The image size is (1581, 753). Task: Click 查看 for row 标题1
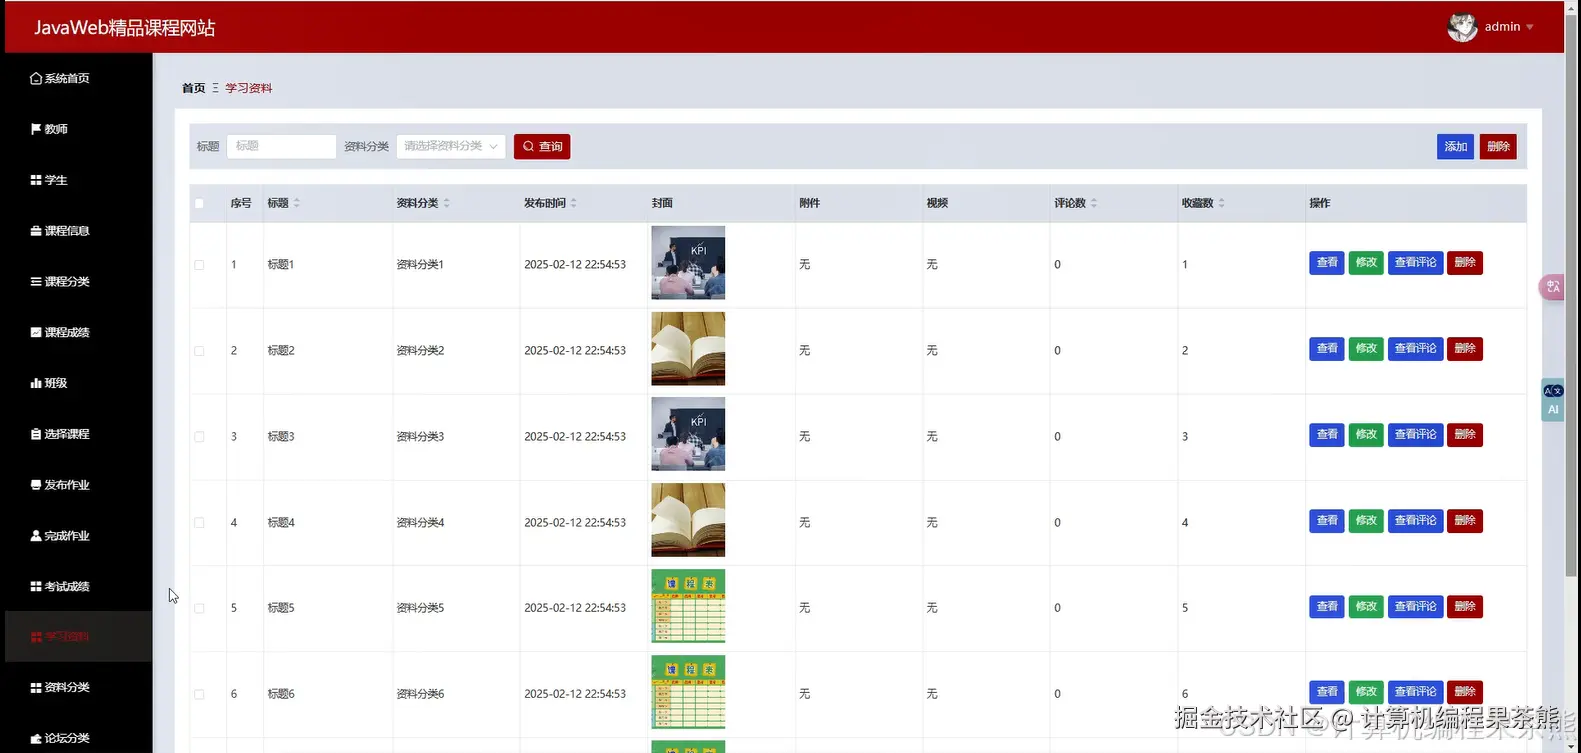[1327, 263]
